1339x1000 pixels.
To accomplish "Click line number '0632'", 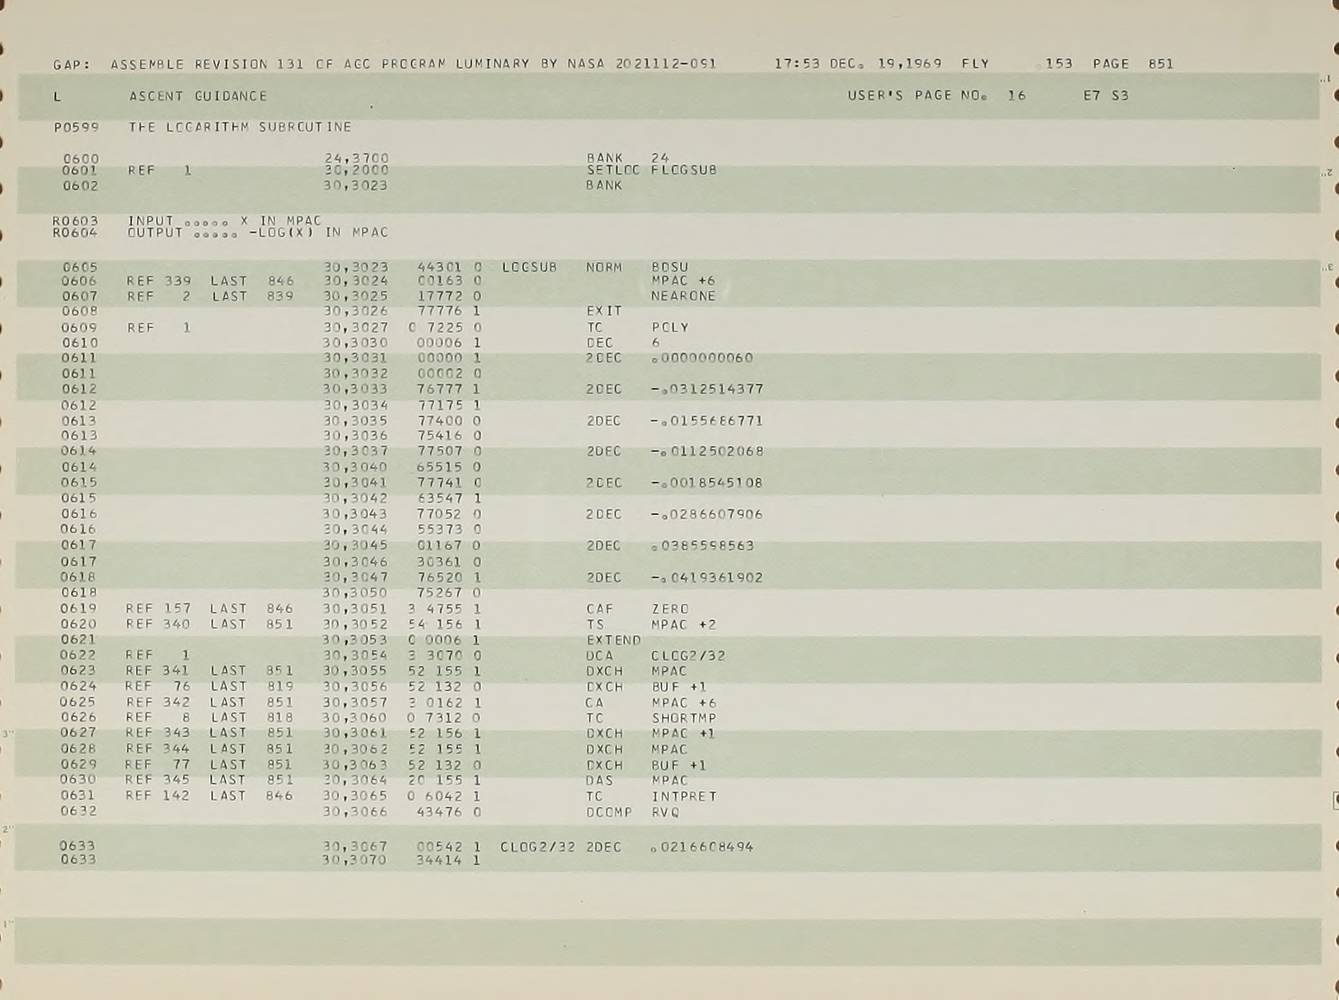I will 78,812.
